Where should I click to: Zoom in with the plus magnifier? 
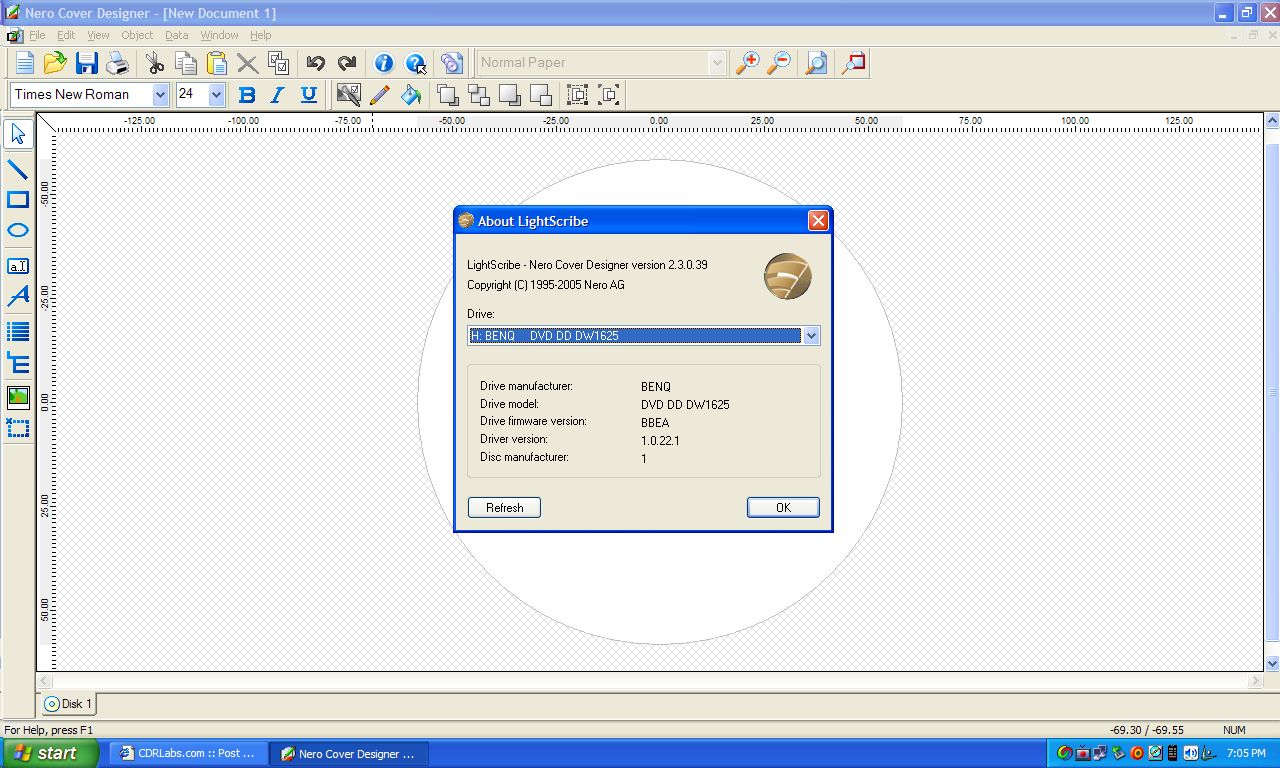747,63
